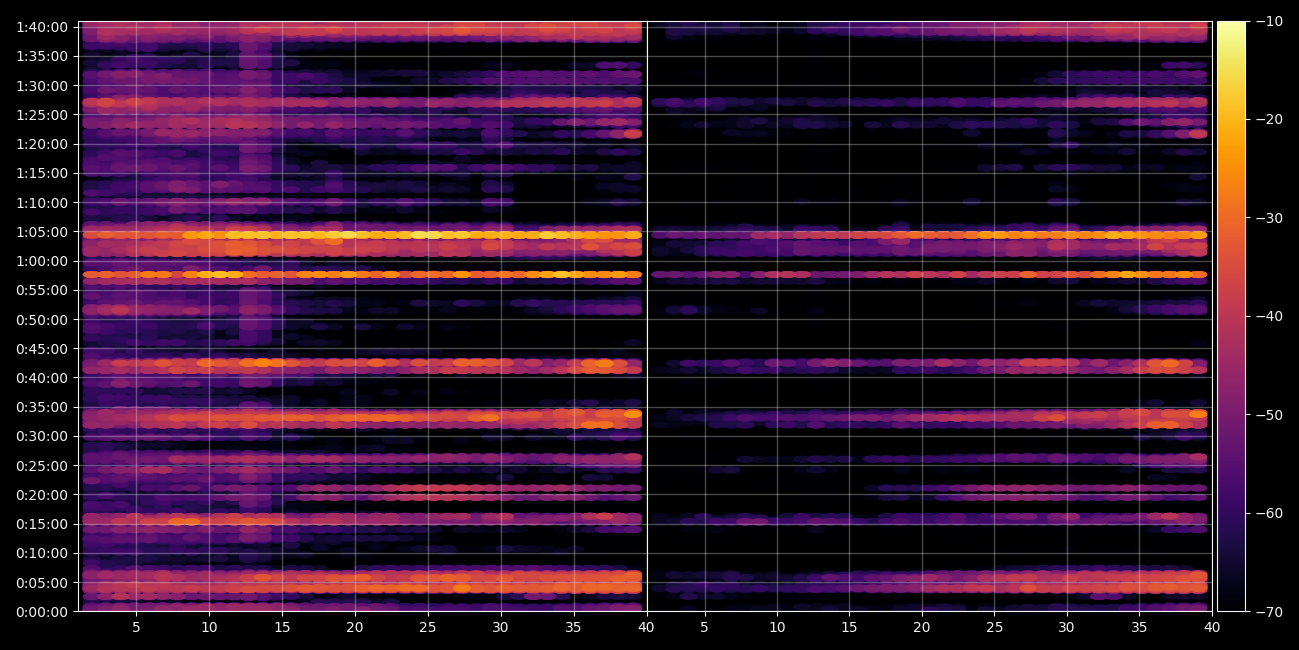Pick the −60 colorbar tick label
Image resolution: width=1299 pixels, height=650 pixels.
click(x=1269, y=513)
